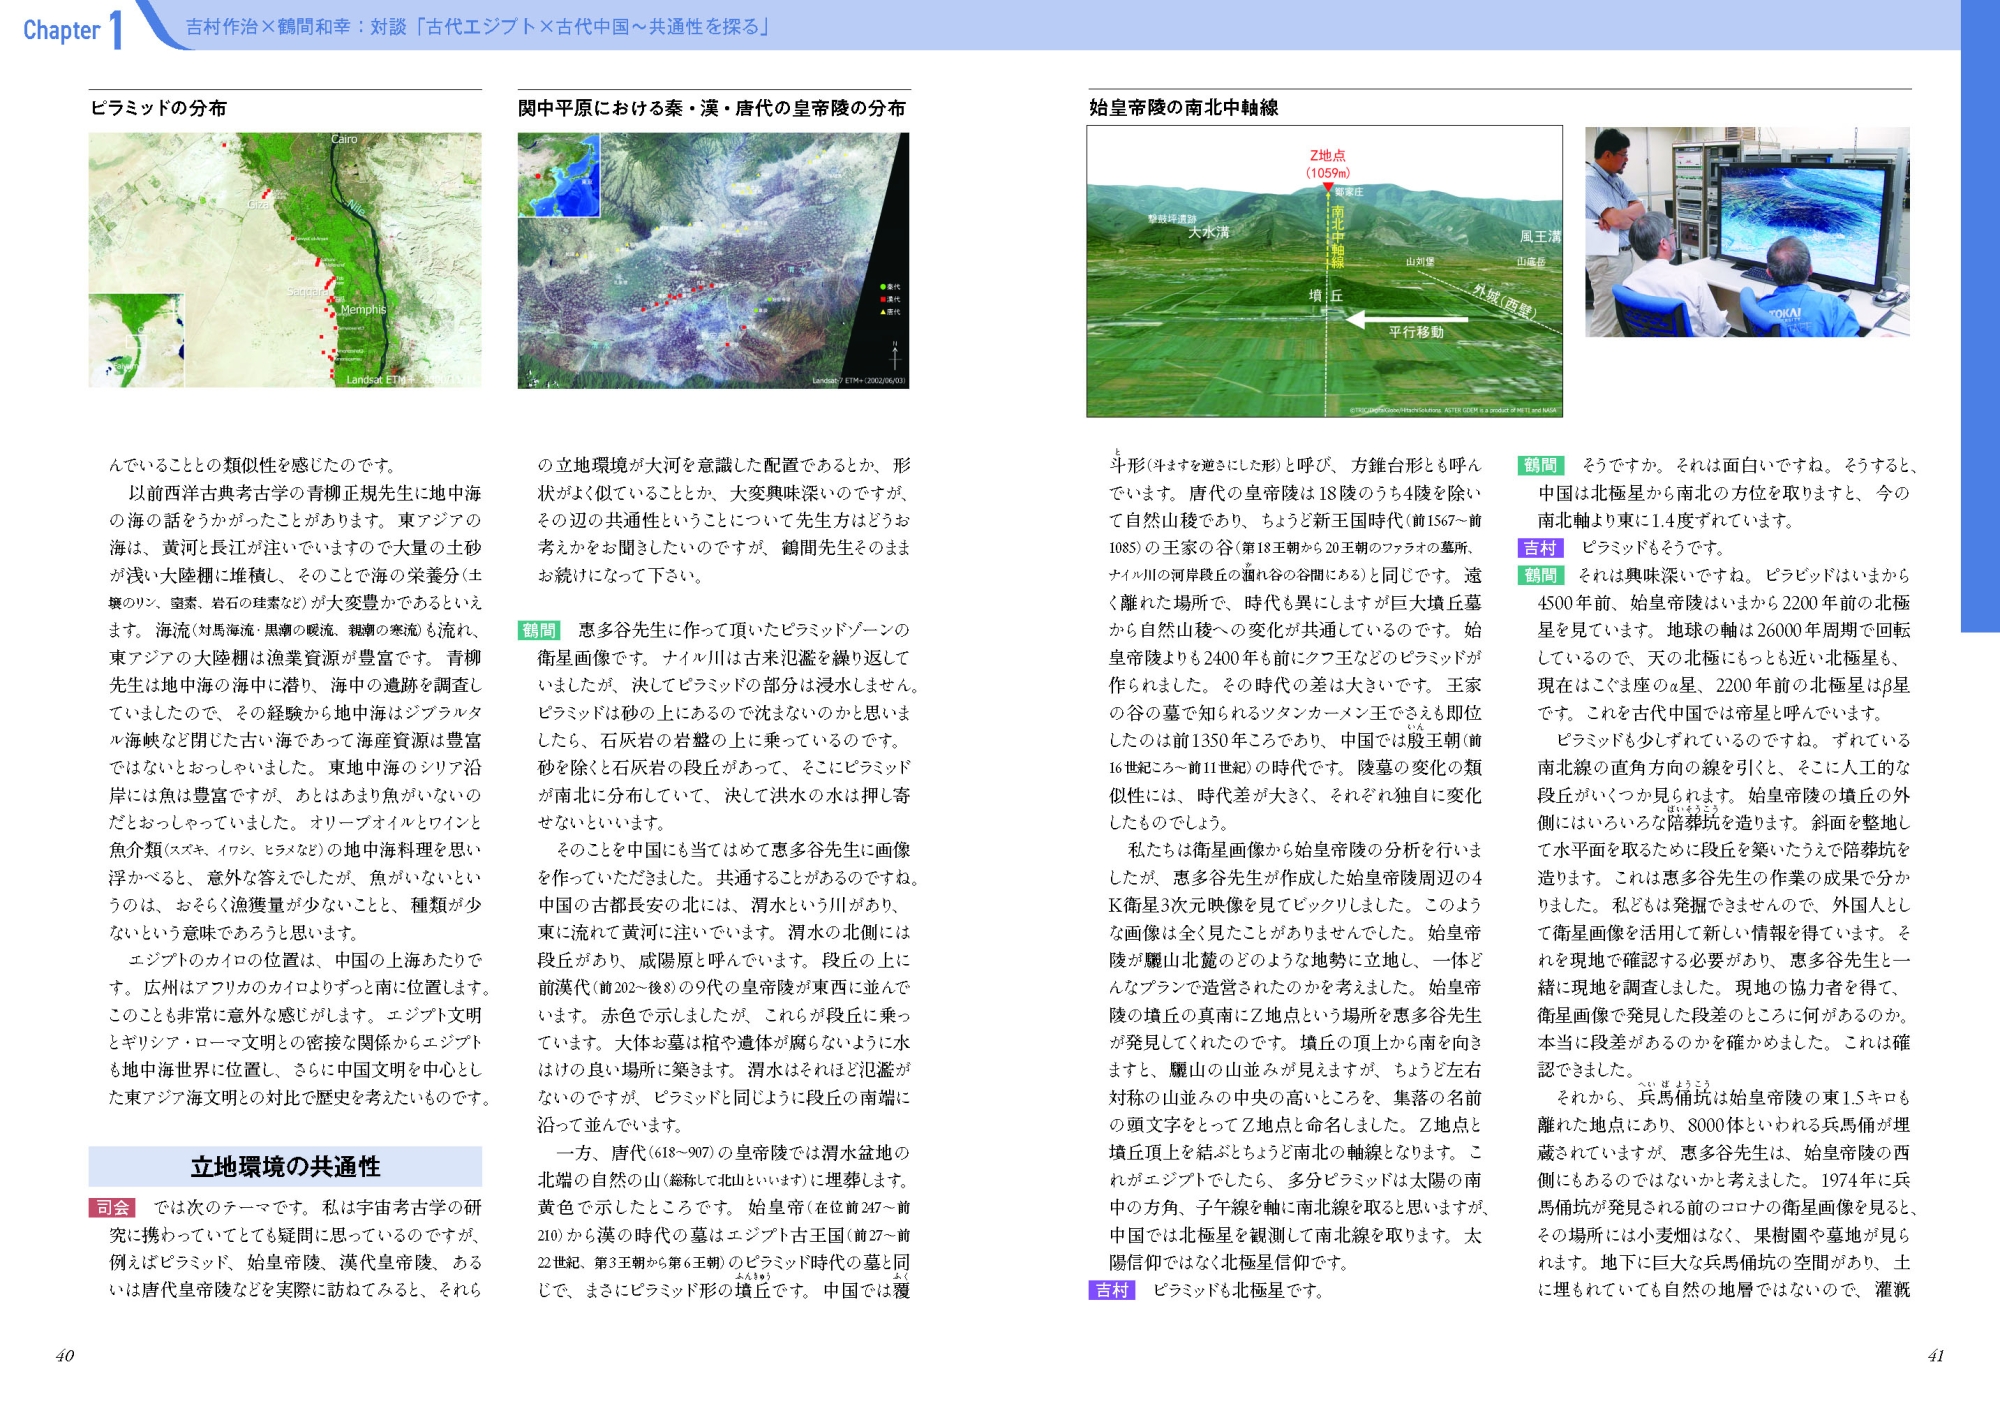This screenshot has height=1413, width=2000.
Task: Click the Cairo label on the Nile map
Action: 344,140
